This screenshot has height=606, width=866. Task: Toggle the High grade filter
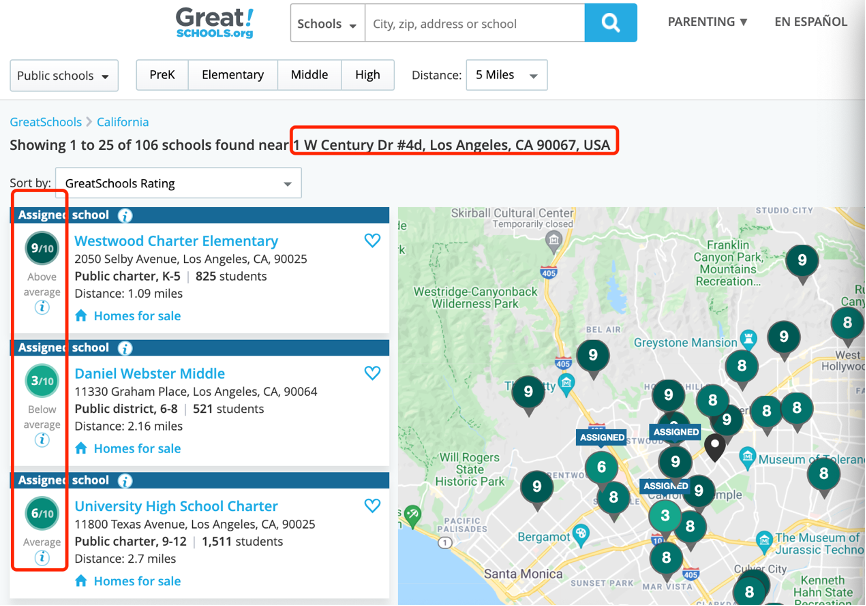pyautogui.click(x=368, y=75)
